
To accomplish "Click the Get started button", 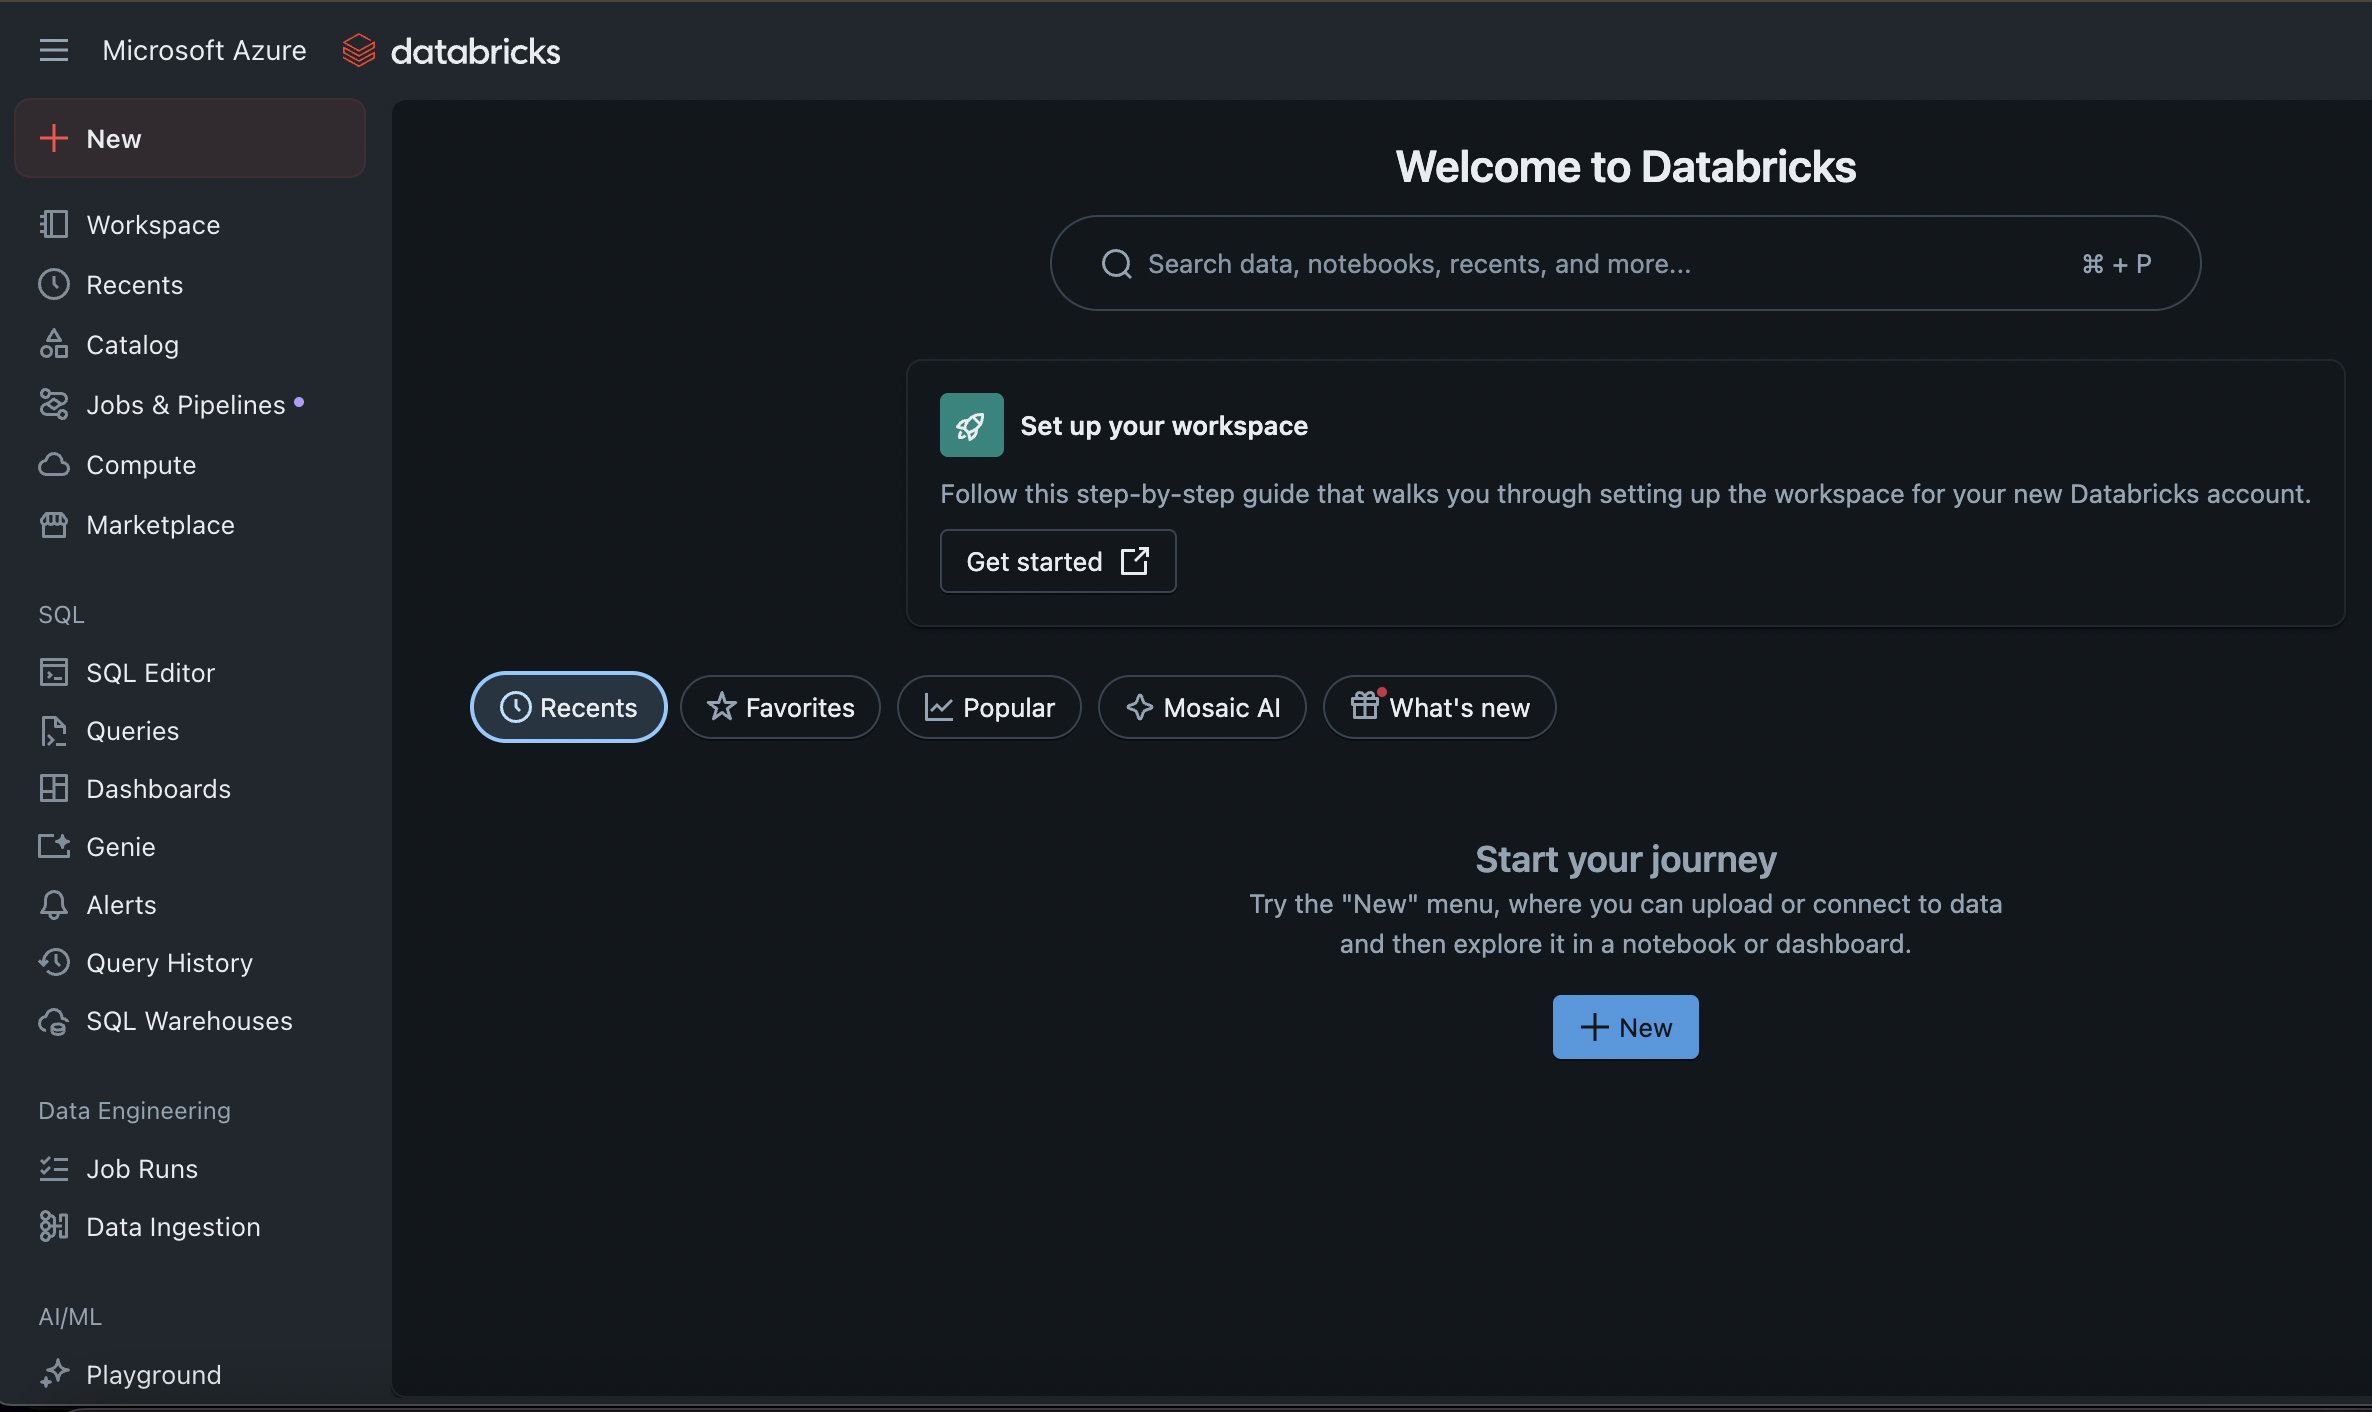I will pos(1058,561).
